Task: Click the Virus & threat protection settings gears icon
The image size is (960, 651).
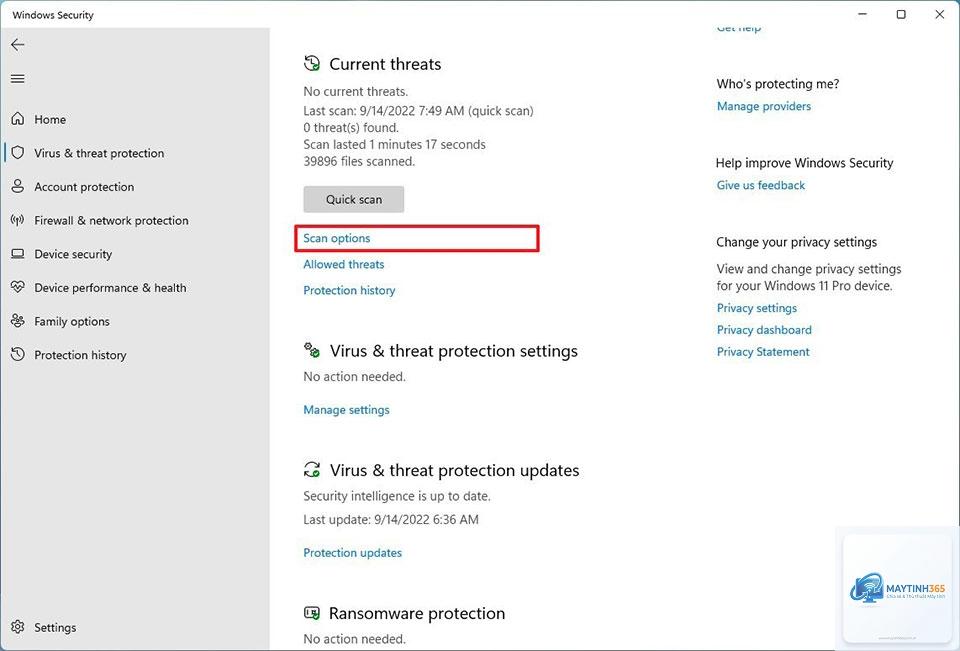Action: [x=312, y=350]
